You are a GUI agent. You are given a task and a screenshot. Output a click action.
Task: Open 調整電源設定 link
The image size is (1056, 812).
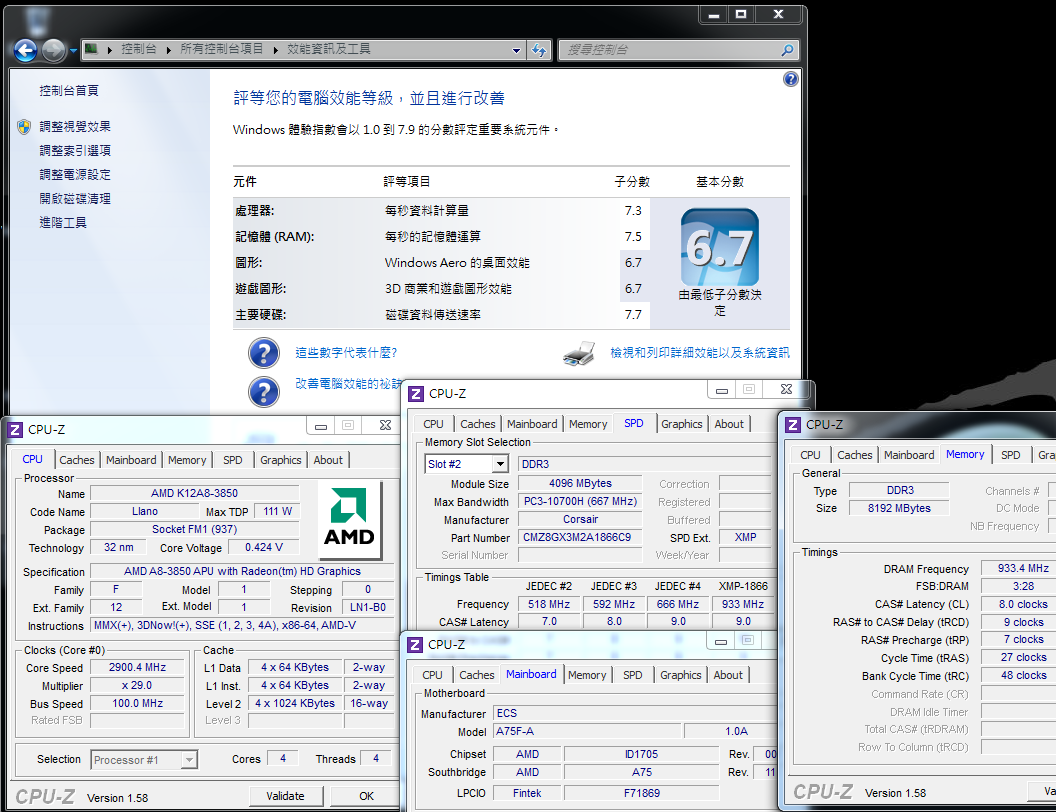pyautogui.click(x=75, y=175)
